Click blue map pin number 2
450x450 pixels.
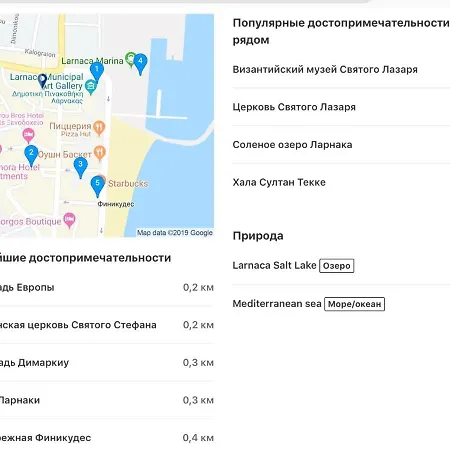31,155
